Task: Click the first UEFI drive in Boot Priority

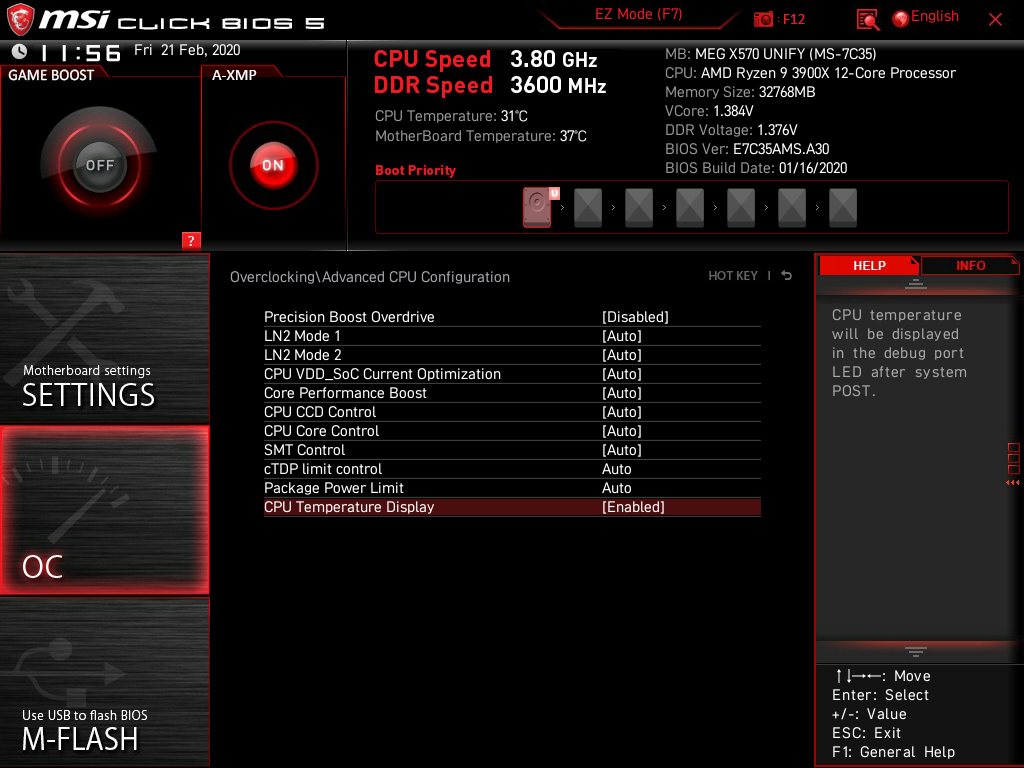Action: [x=537, y=207]
